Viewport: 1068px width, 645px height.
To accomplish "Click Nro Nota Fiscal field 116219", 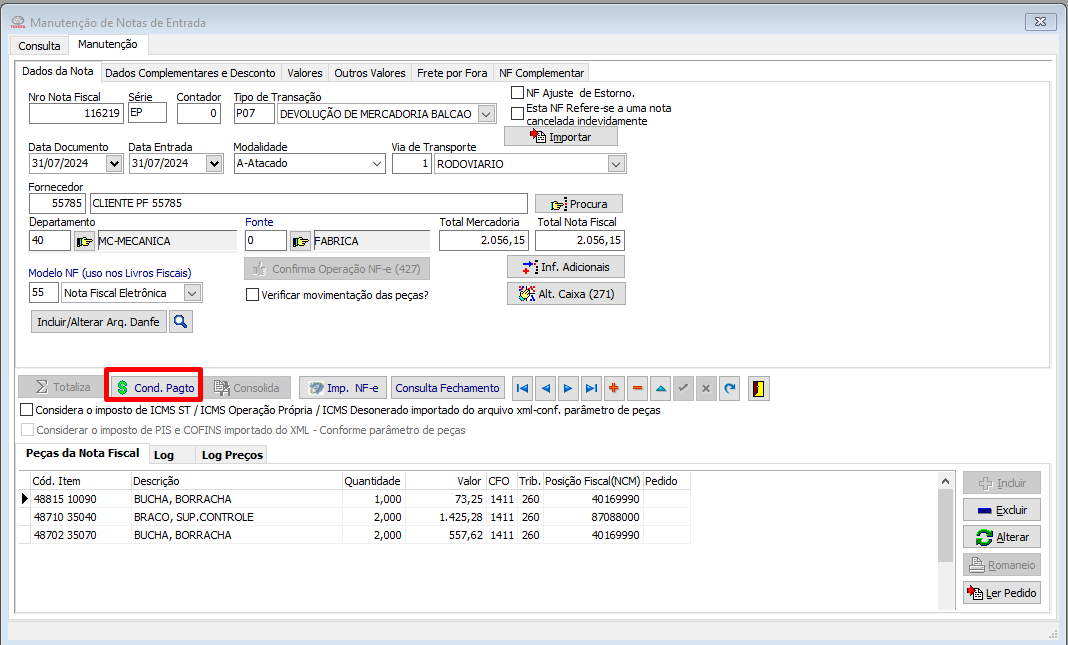I will coord(76,113).
